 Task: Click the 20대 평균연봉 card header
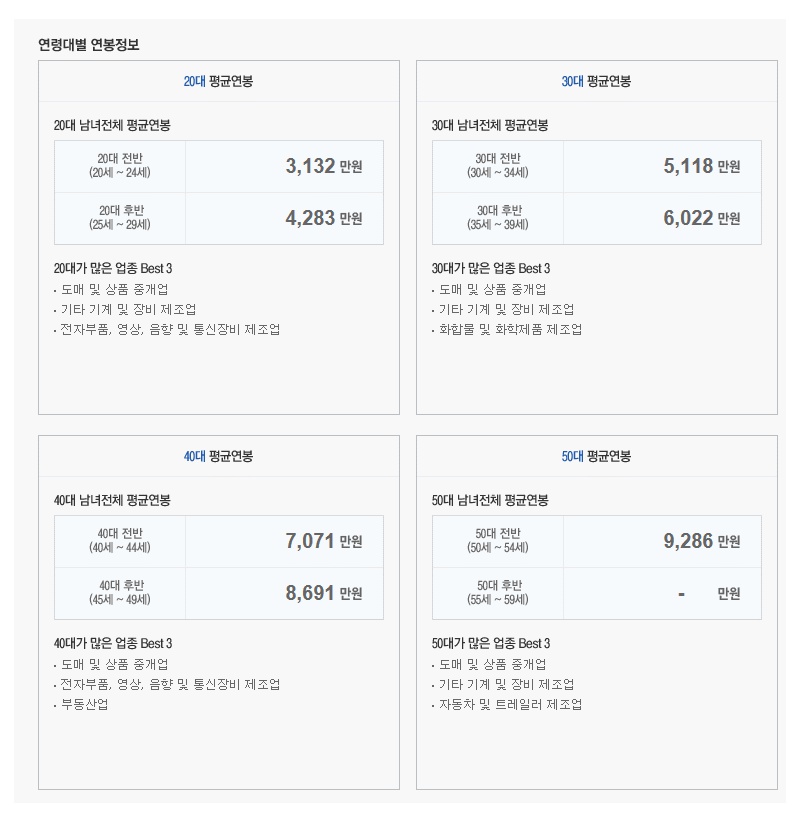(218, 81)
